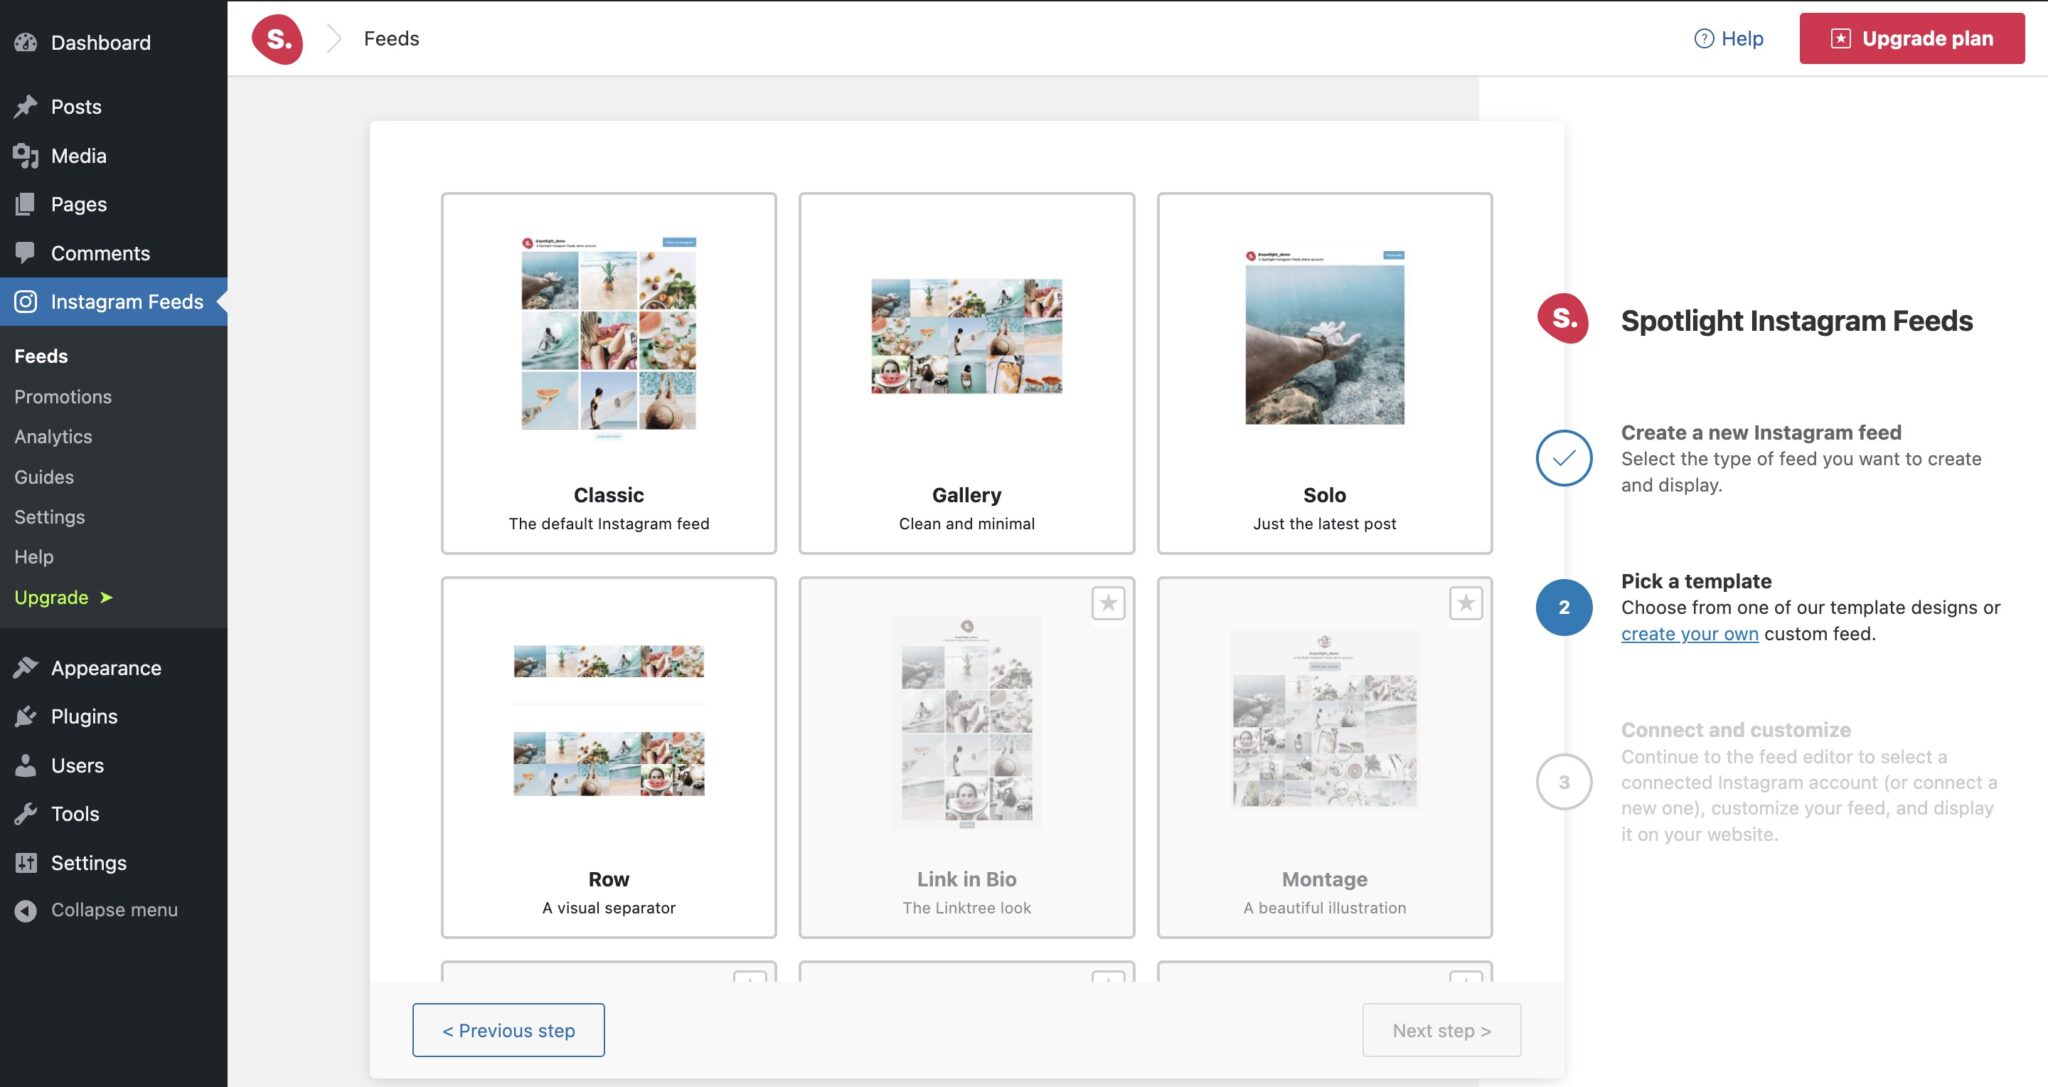Open Promotions submenu item
The image size is (2048, 1087).
[63, 396]
